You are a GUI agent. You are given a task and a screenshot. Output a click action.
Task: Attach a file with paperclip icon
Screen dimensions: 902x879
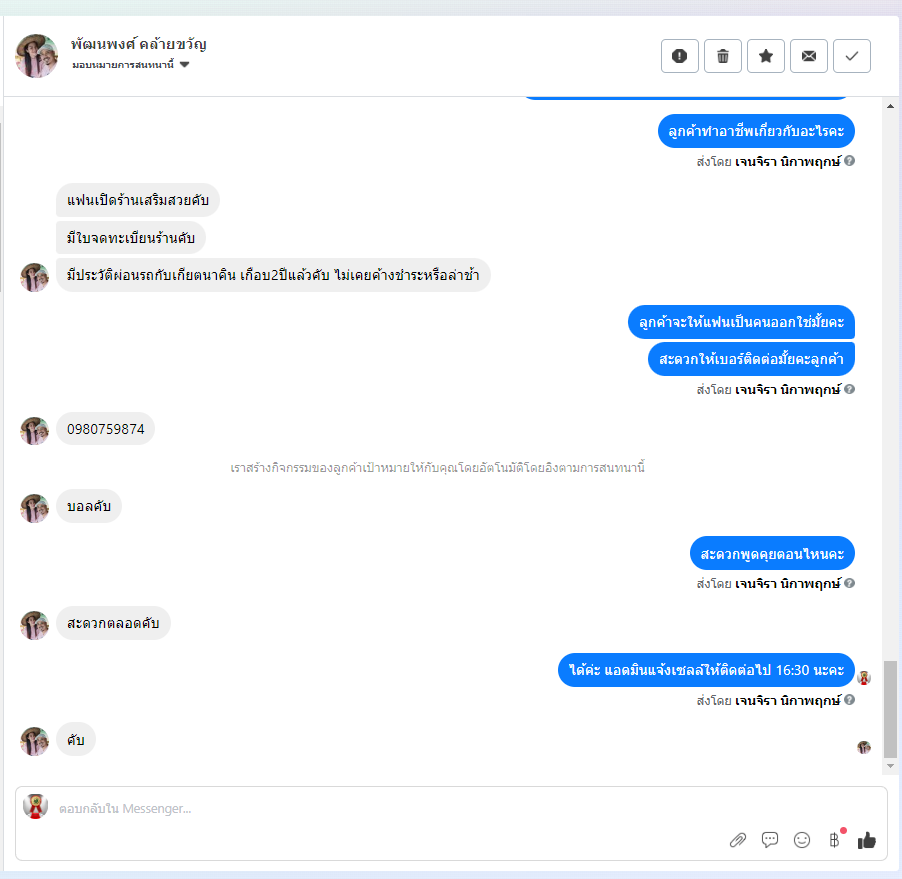737,840
